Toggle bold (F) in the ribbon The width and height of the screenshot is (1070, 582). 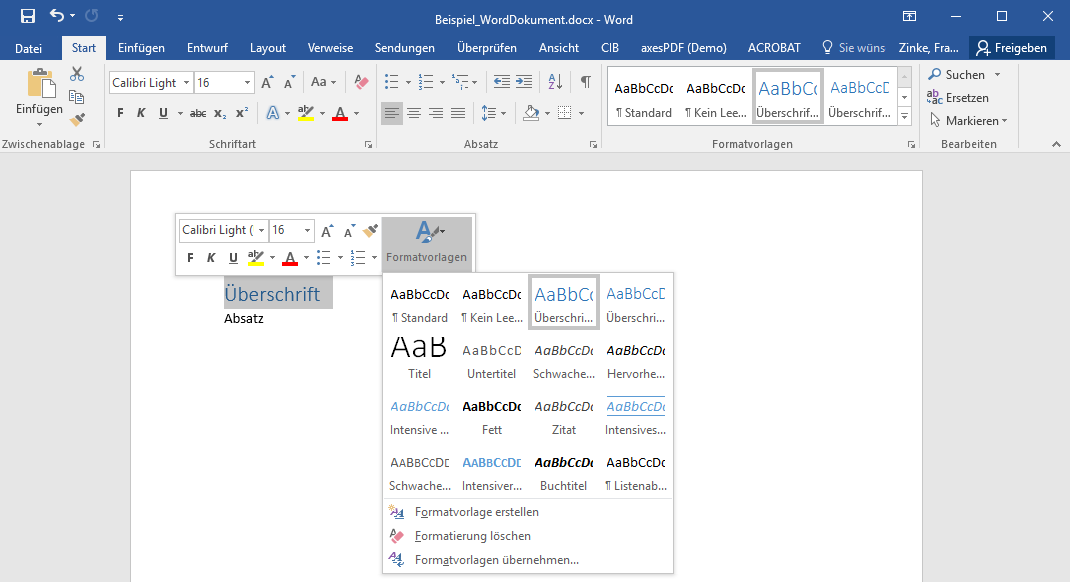(120, 113)
